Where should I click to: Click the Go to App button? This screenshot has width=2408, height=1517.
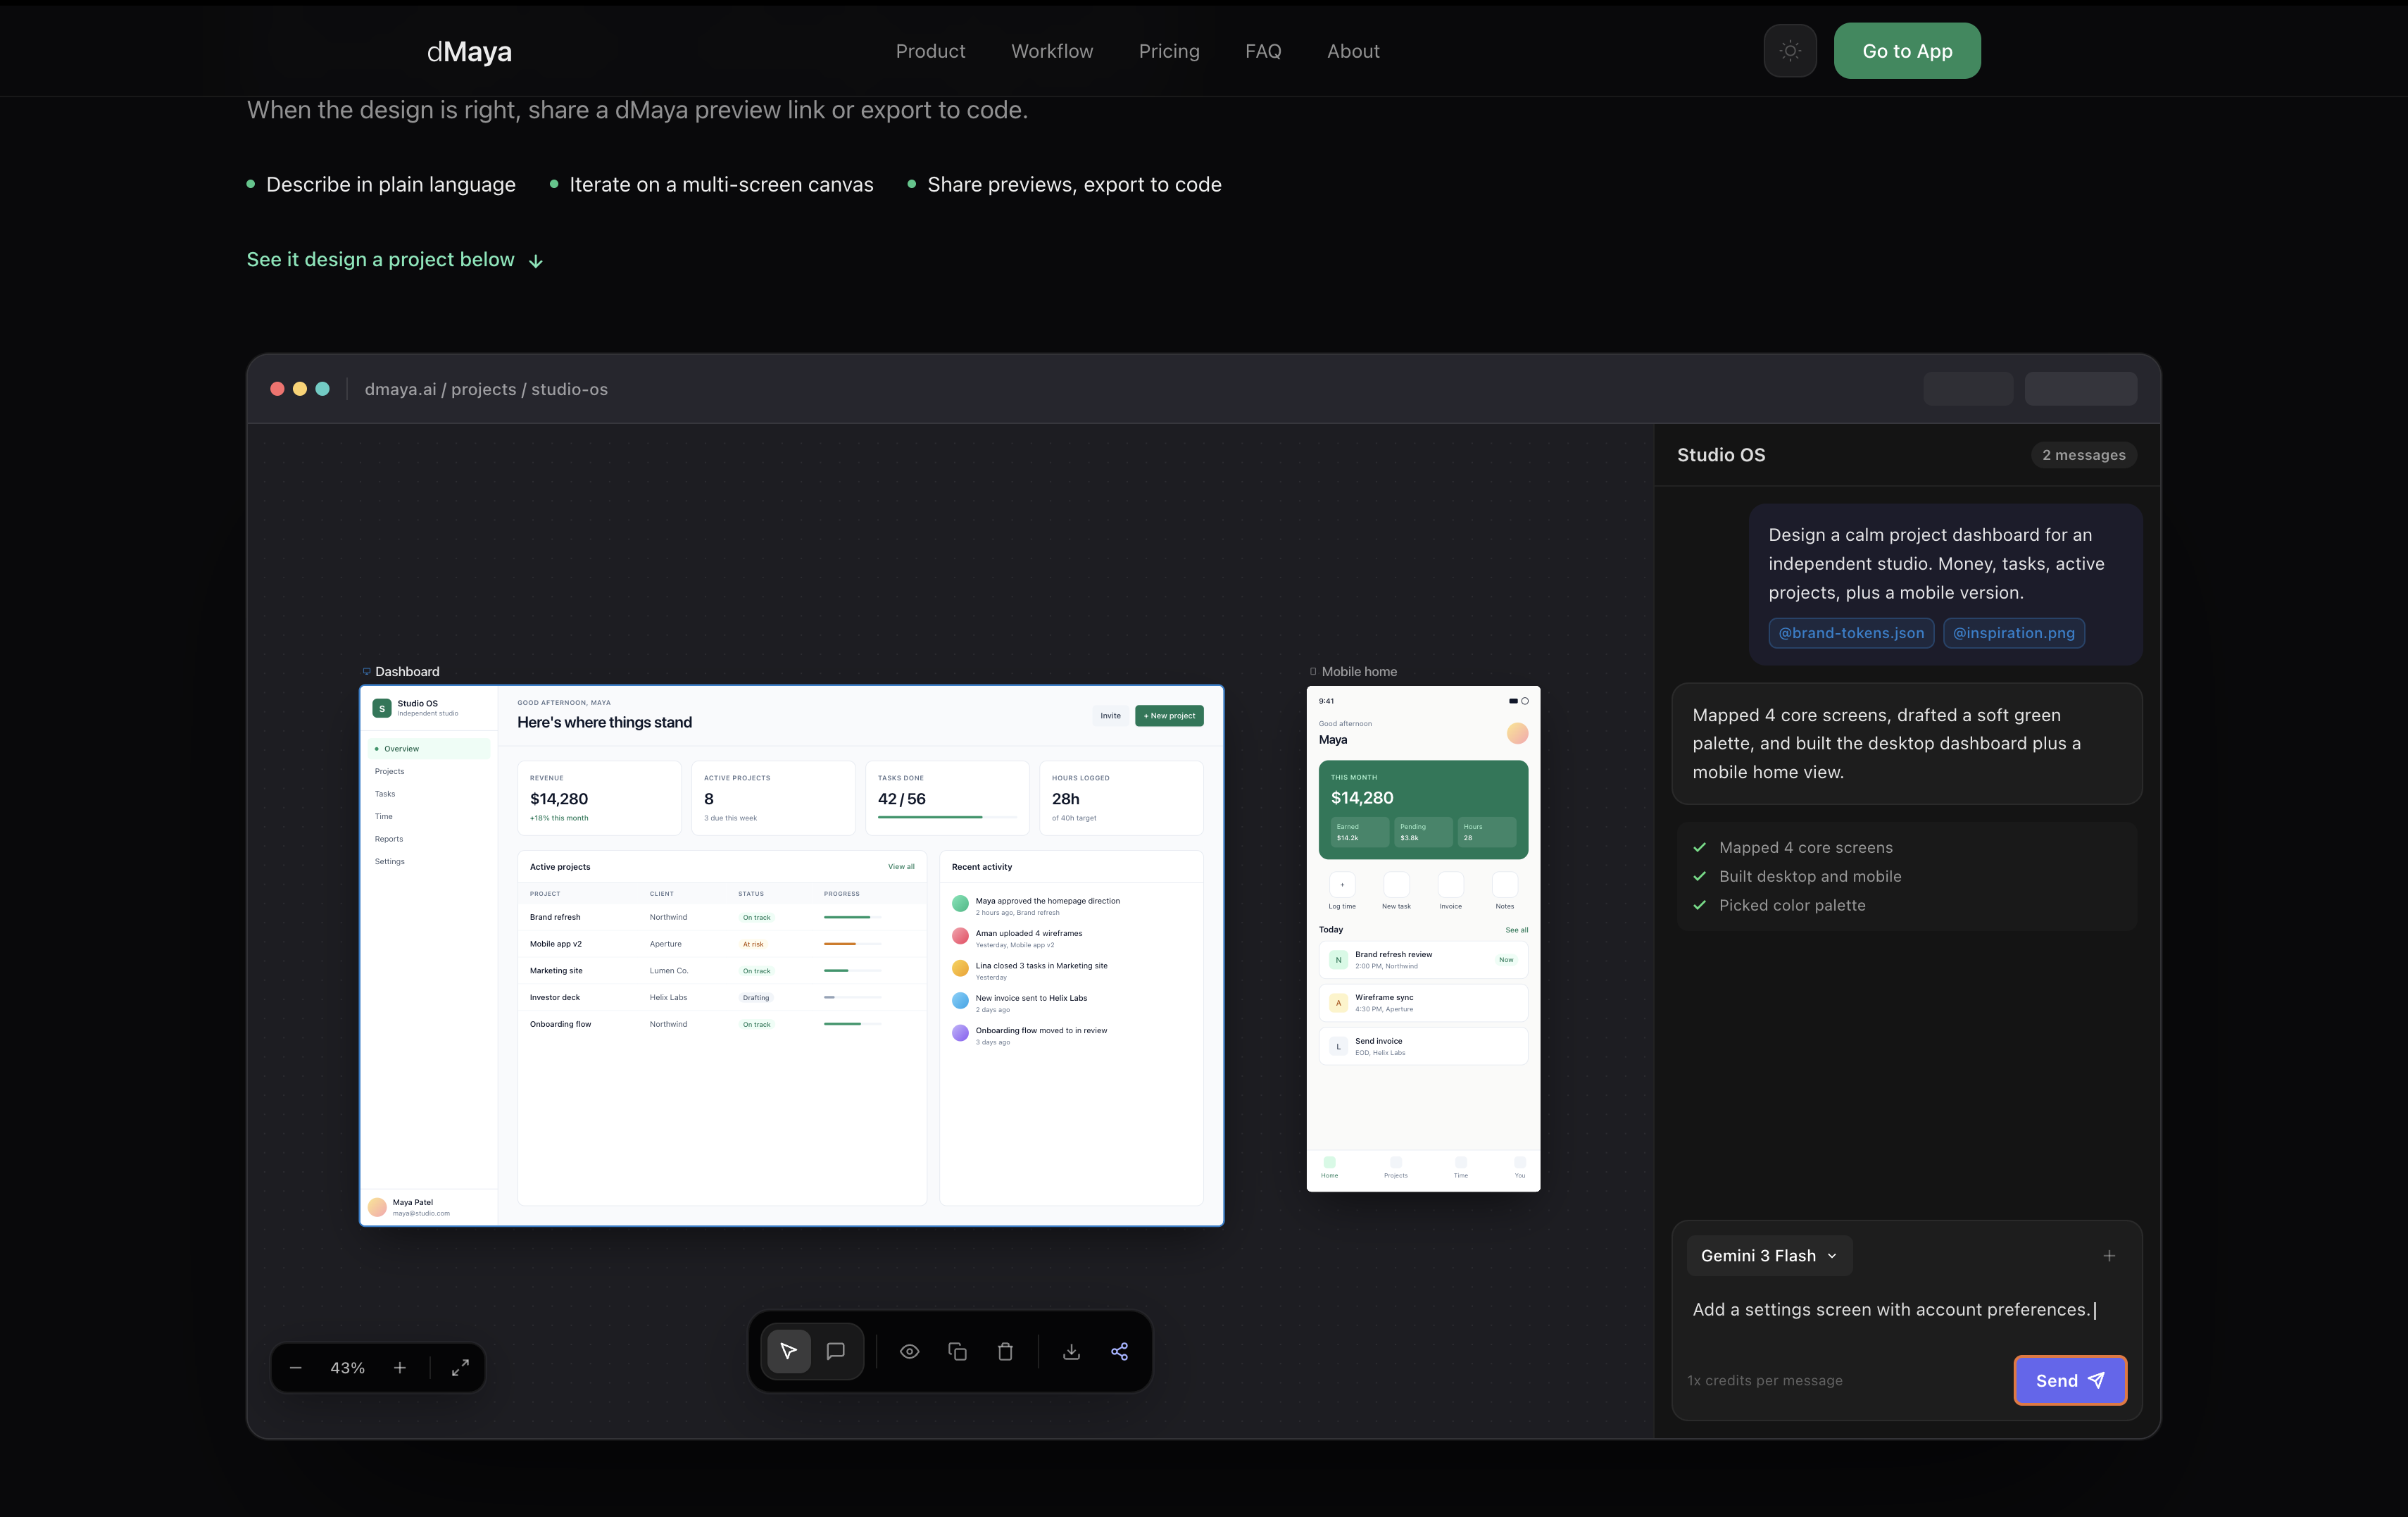point(1907,51)
